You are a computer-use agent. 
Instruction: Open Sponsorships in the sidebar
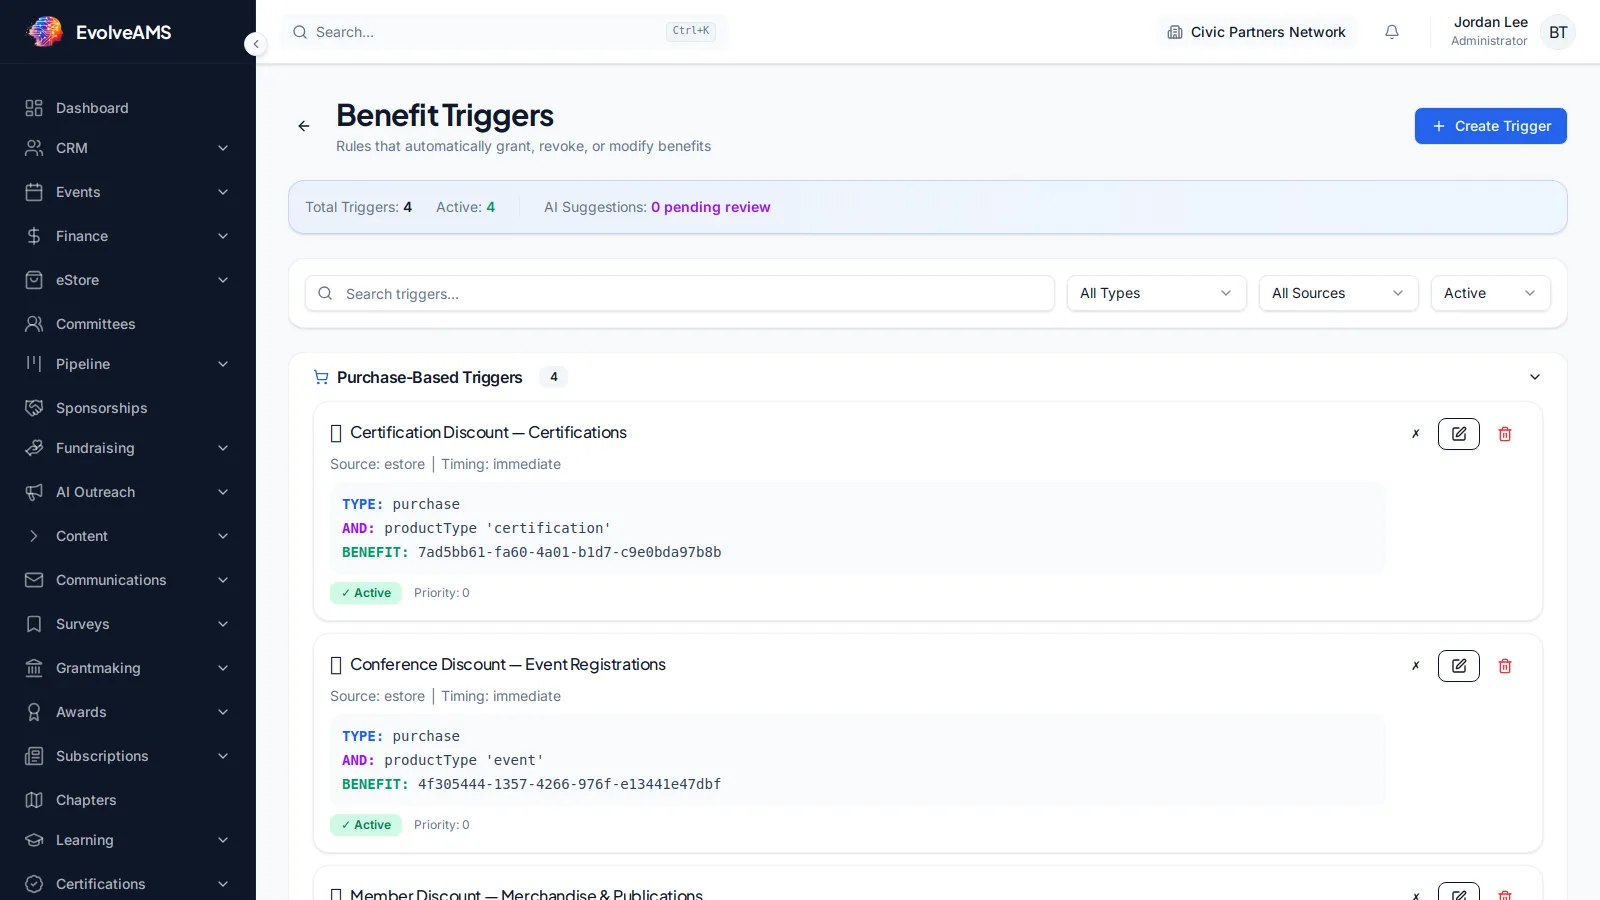pos(128,408)
